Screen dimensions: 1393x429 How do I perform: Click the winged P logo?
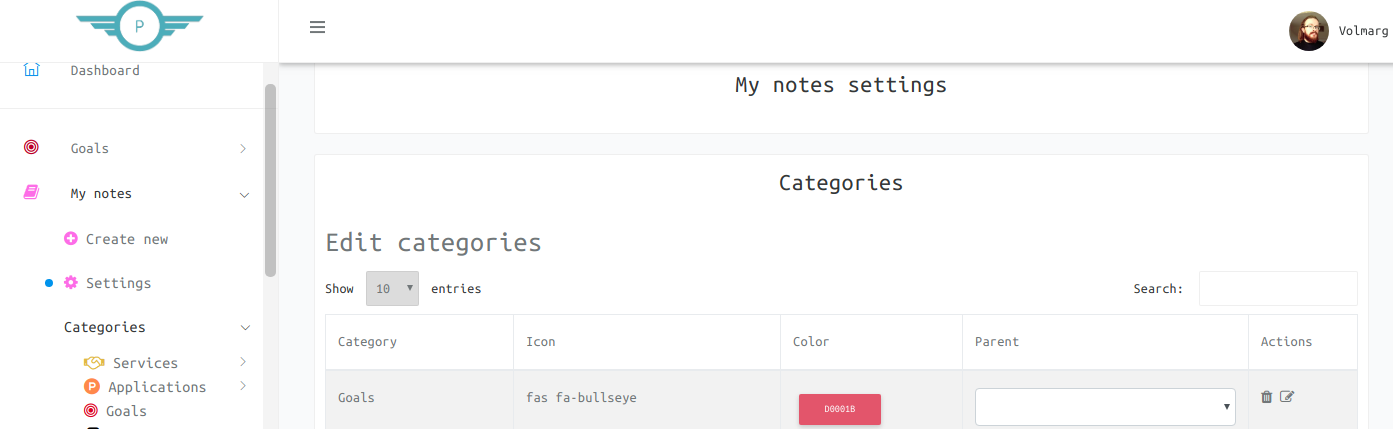pyautogui.click(x=139, y=24)
